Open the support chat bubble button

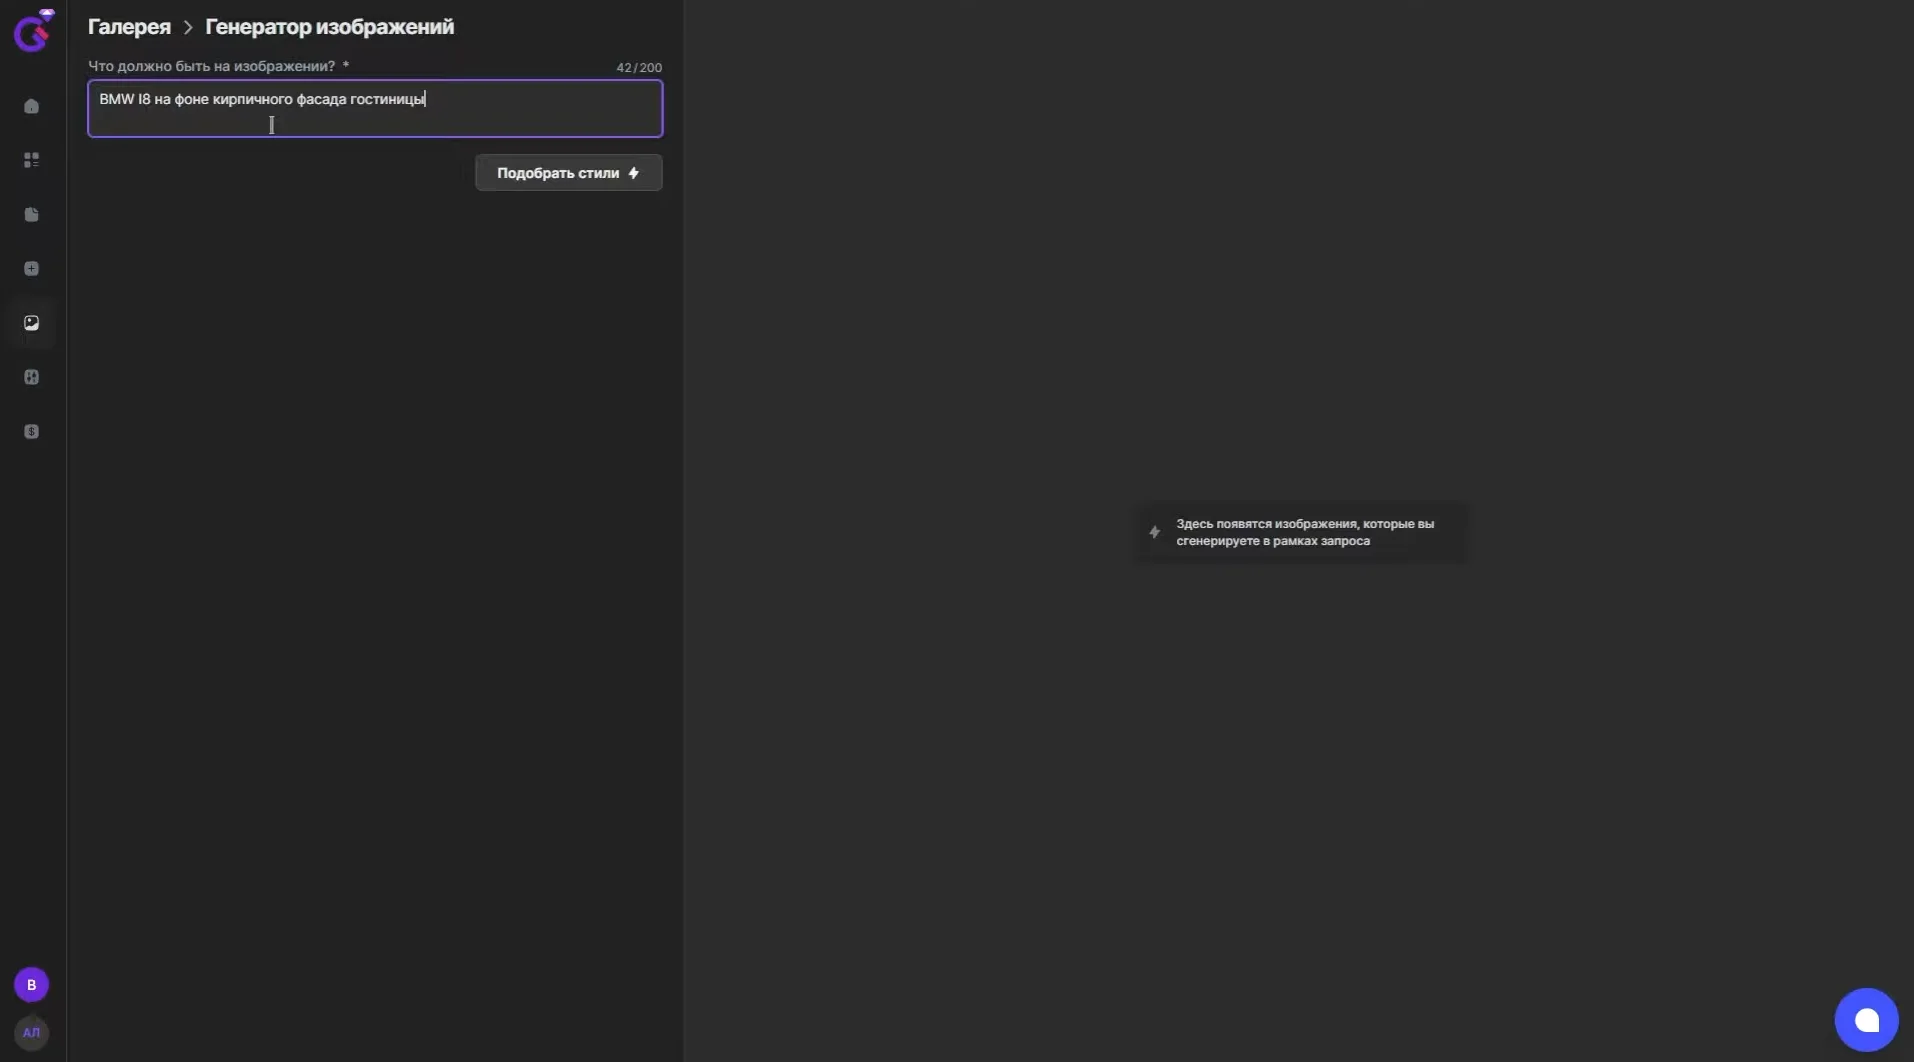point(1866,1020)
